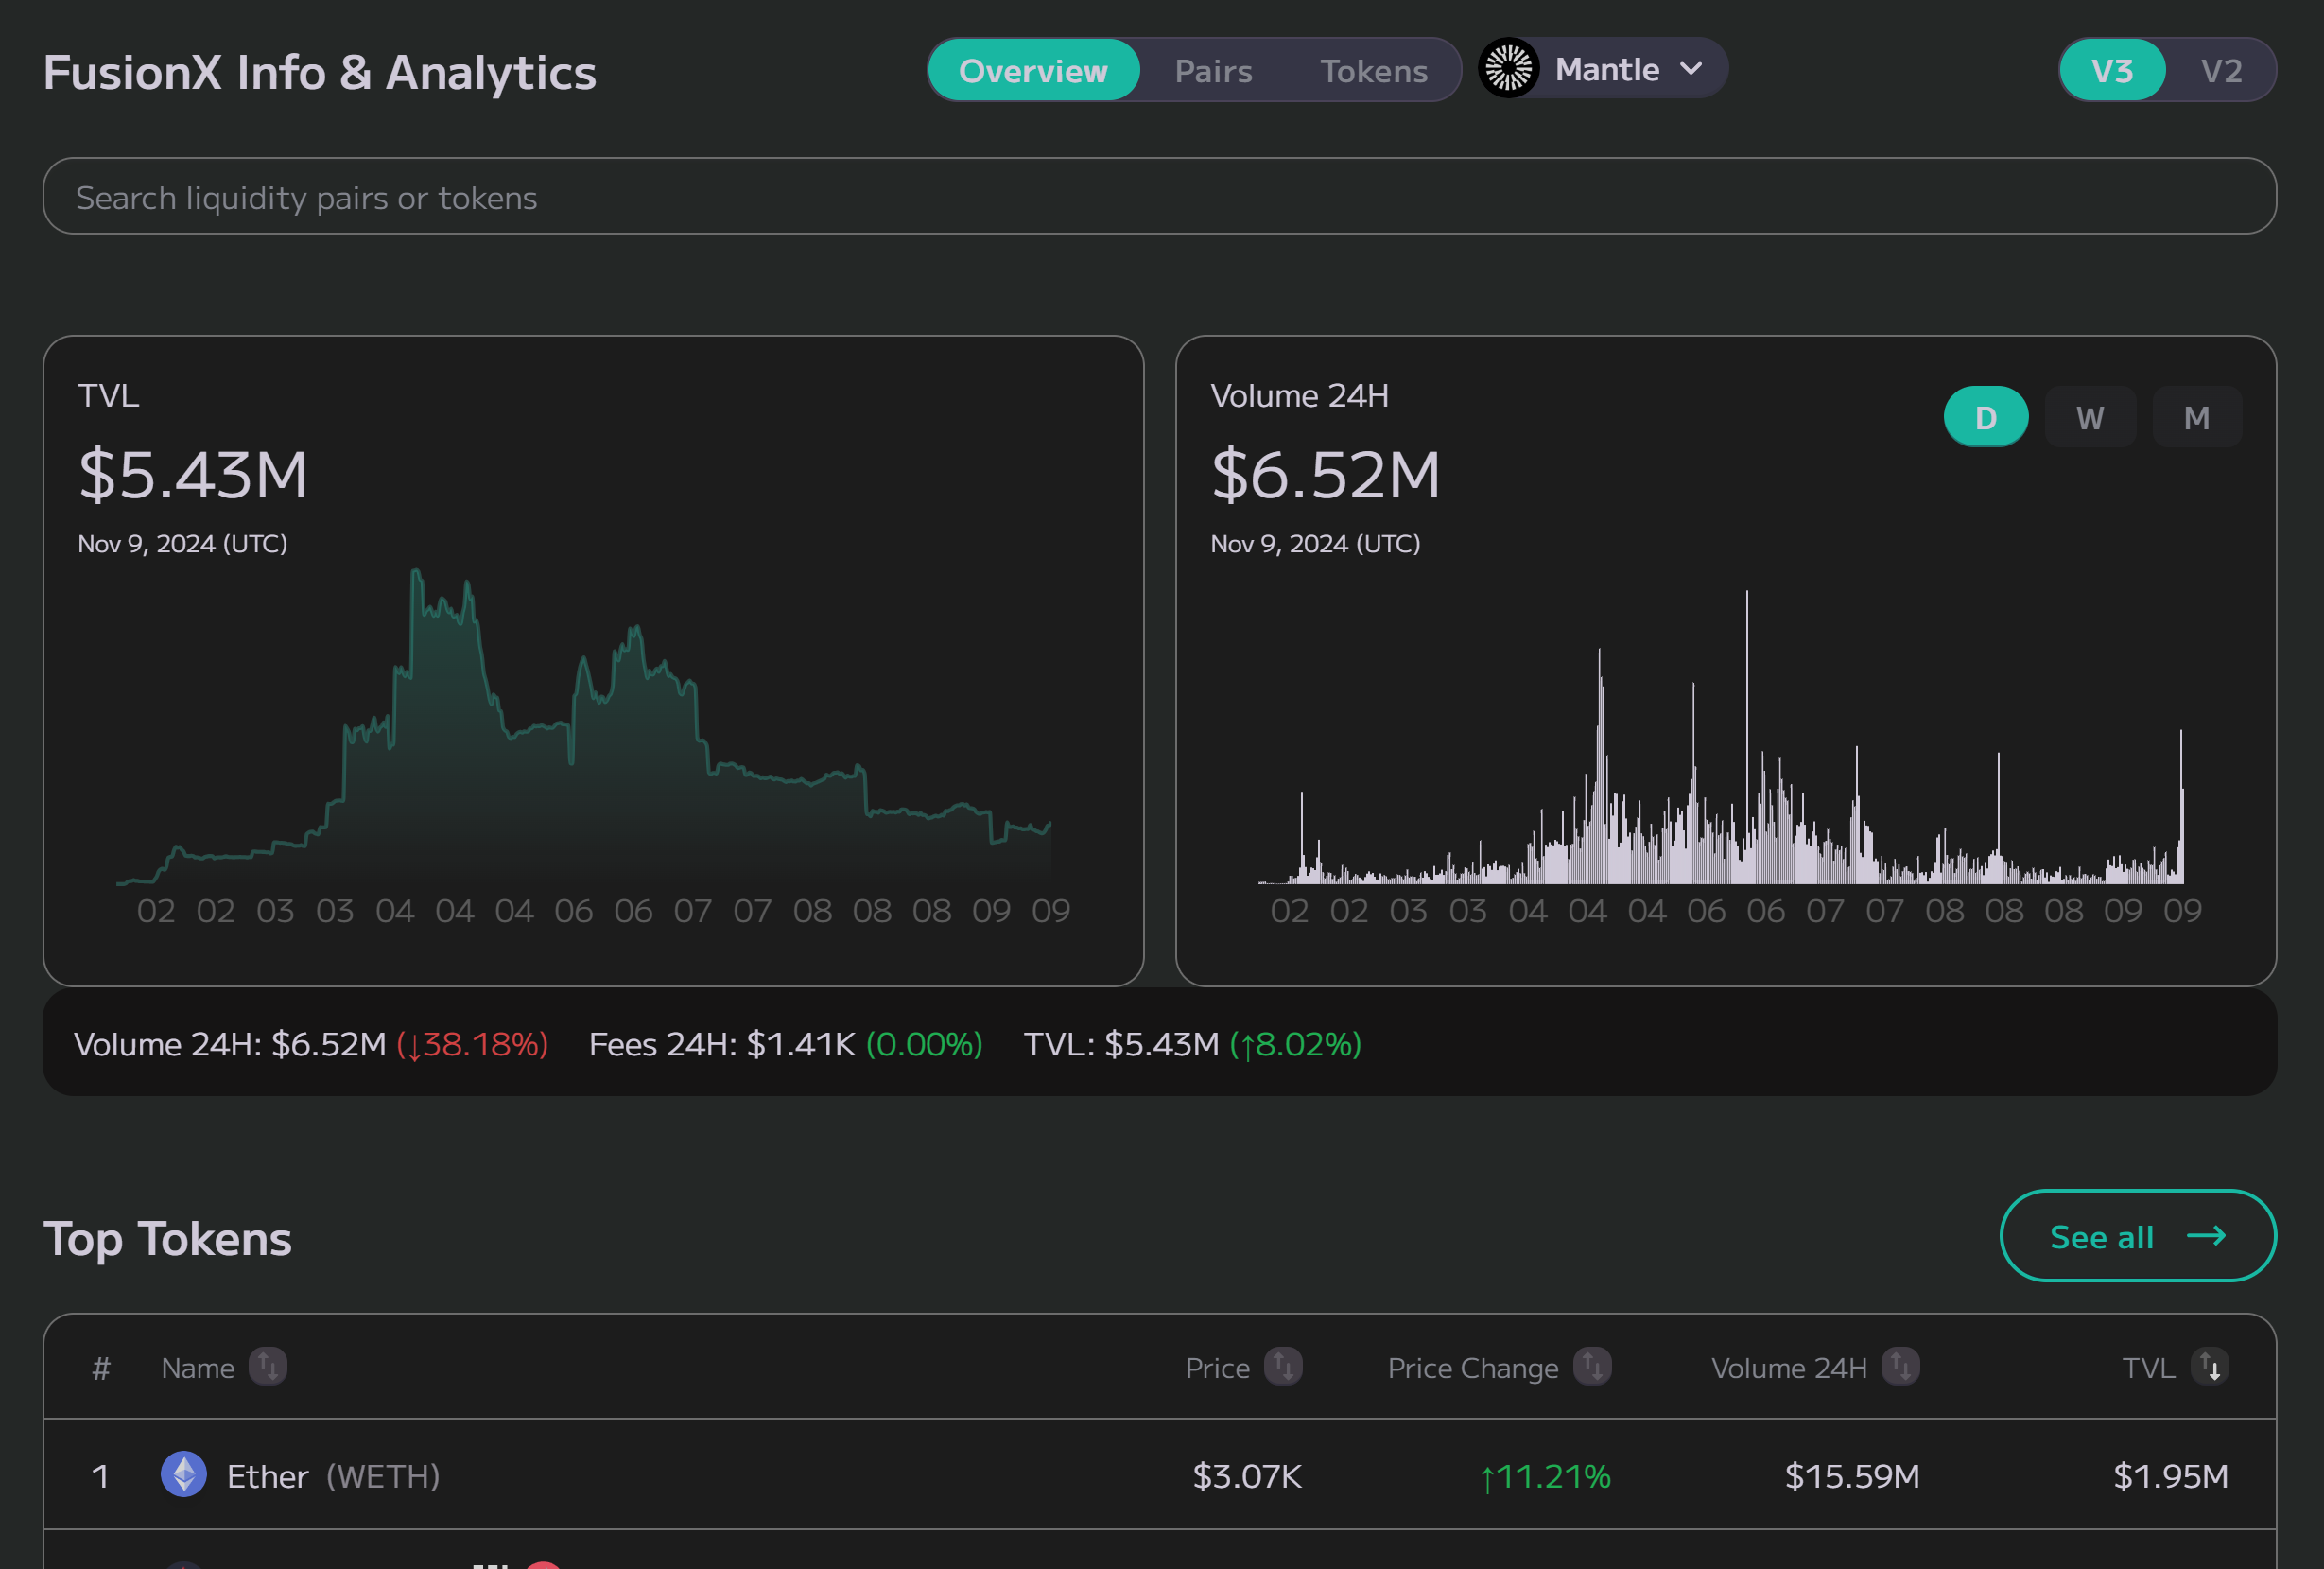Open the Tokens tab

pos(1373,70)
